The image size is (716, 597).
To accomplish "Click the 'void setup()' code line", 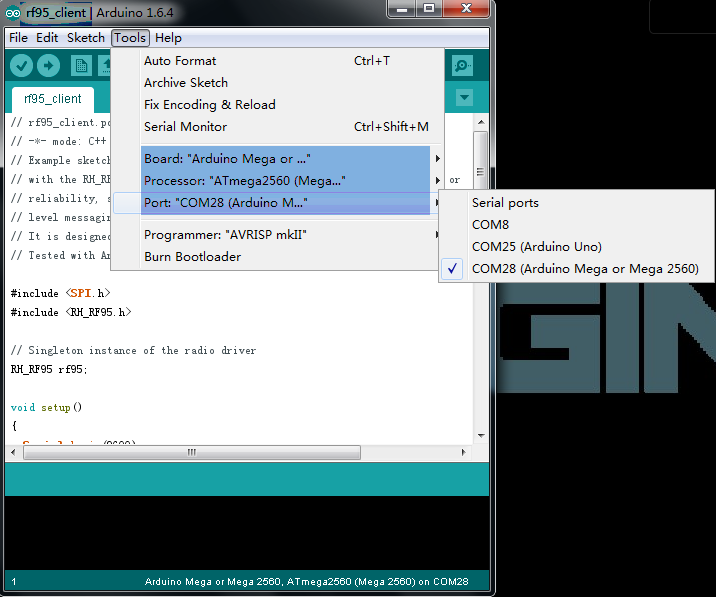I will pyautogui.click(x=46, y=407).
